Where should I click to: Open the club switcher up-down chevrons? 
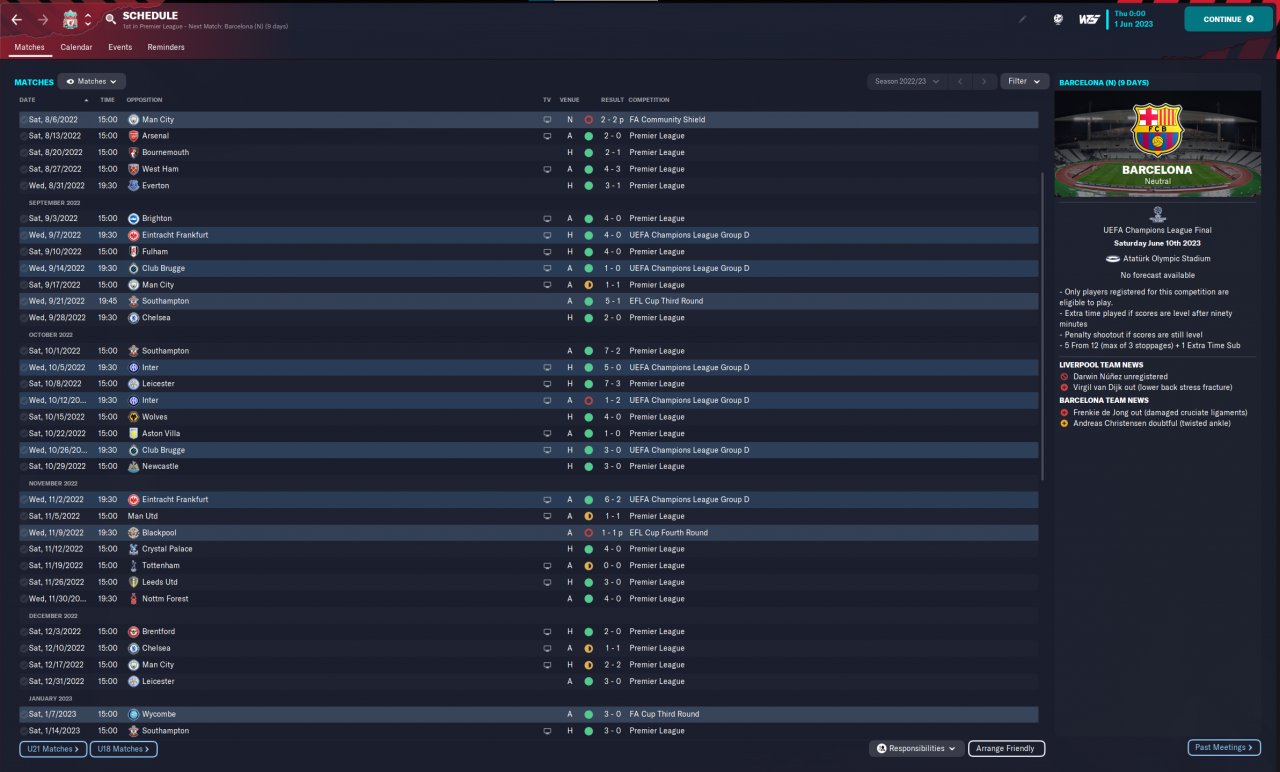point(87,19)
